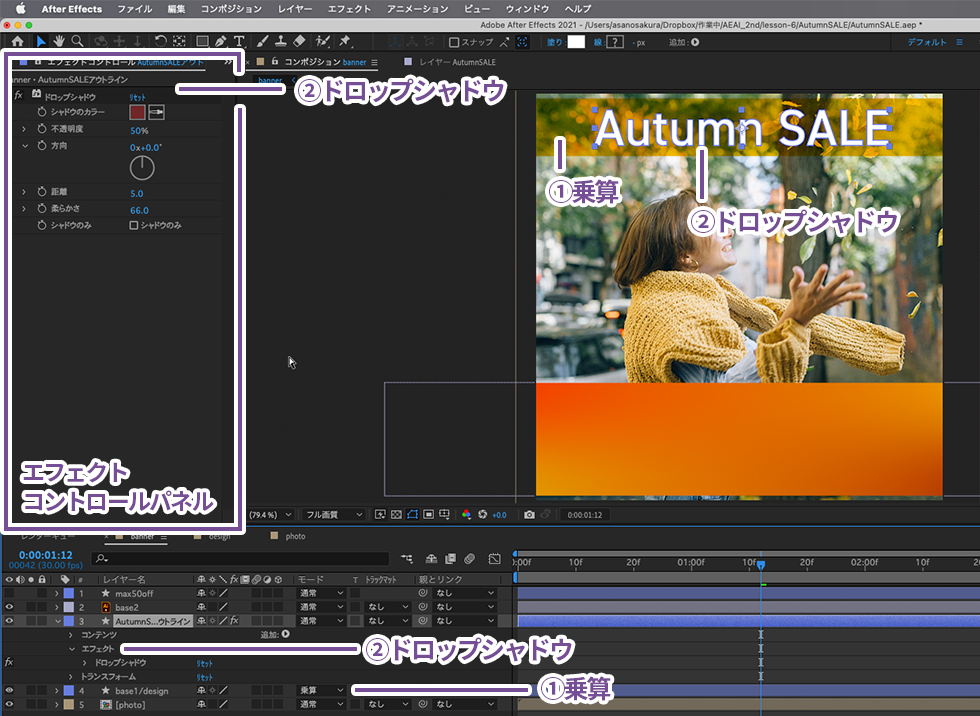Image resolution: width=980 pixels, height=716 pixels.
Task: Open the レイヤー menu
Action: pyautogui.click(x=294, y=9)
